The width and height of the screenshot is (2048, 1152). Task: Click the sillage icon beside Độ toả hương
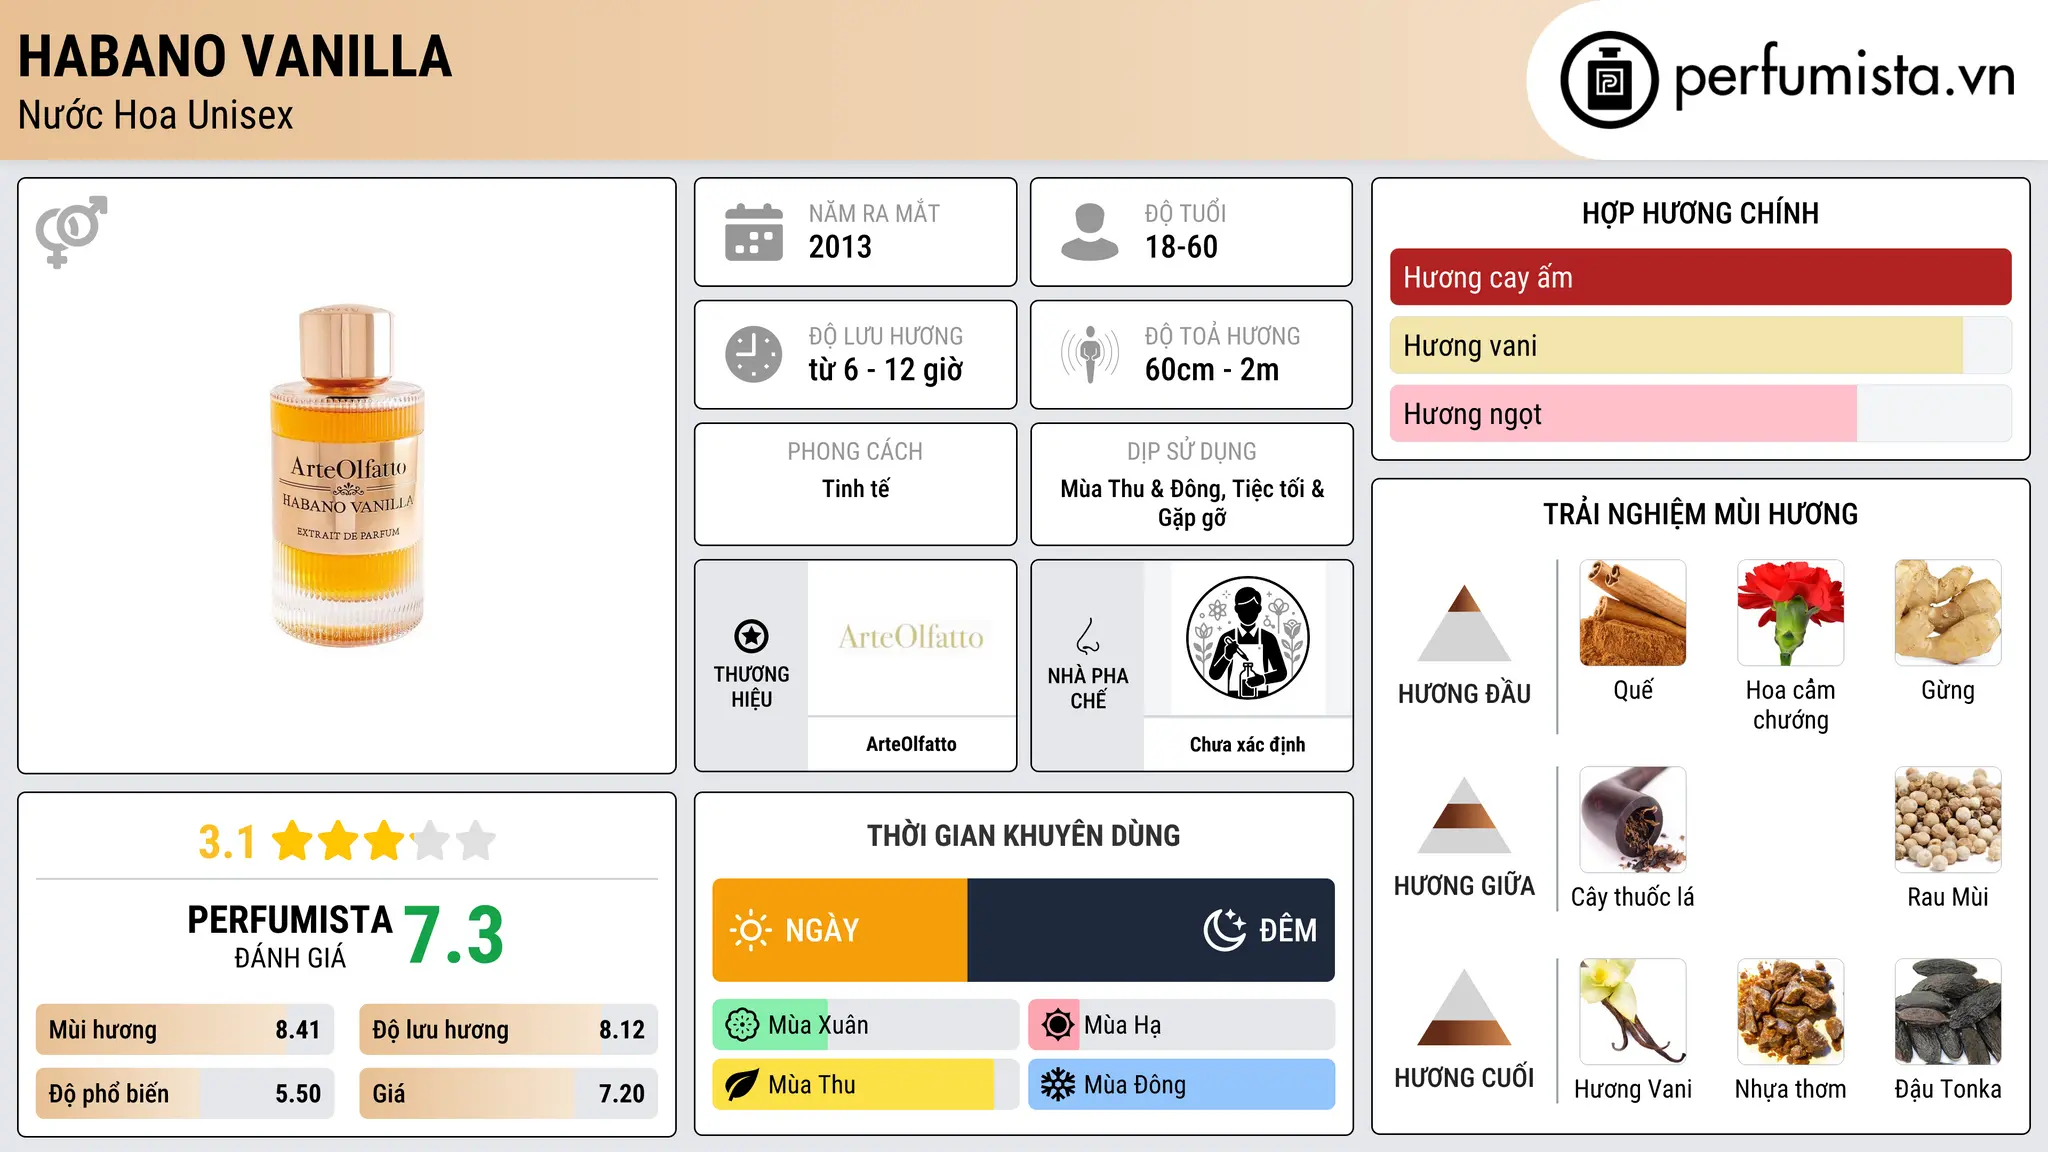[x=1090, y=354]
